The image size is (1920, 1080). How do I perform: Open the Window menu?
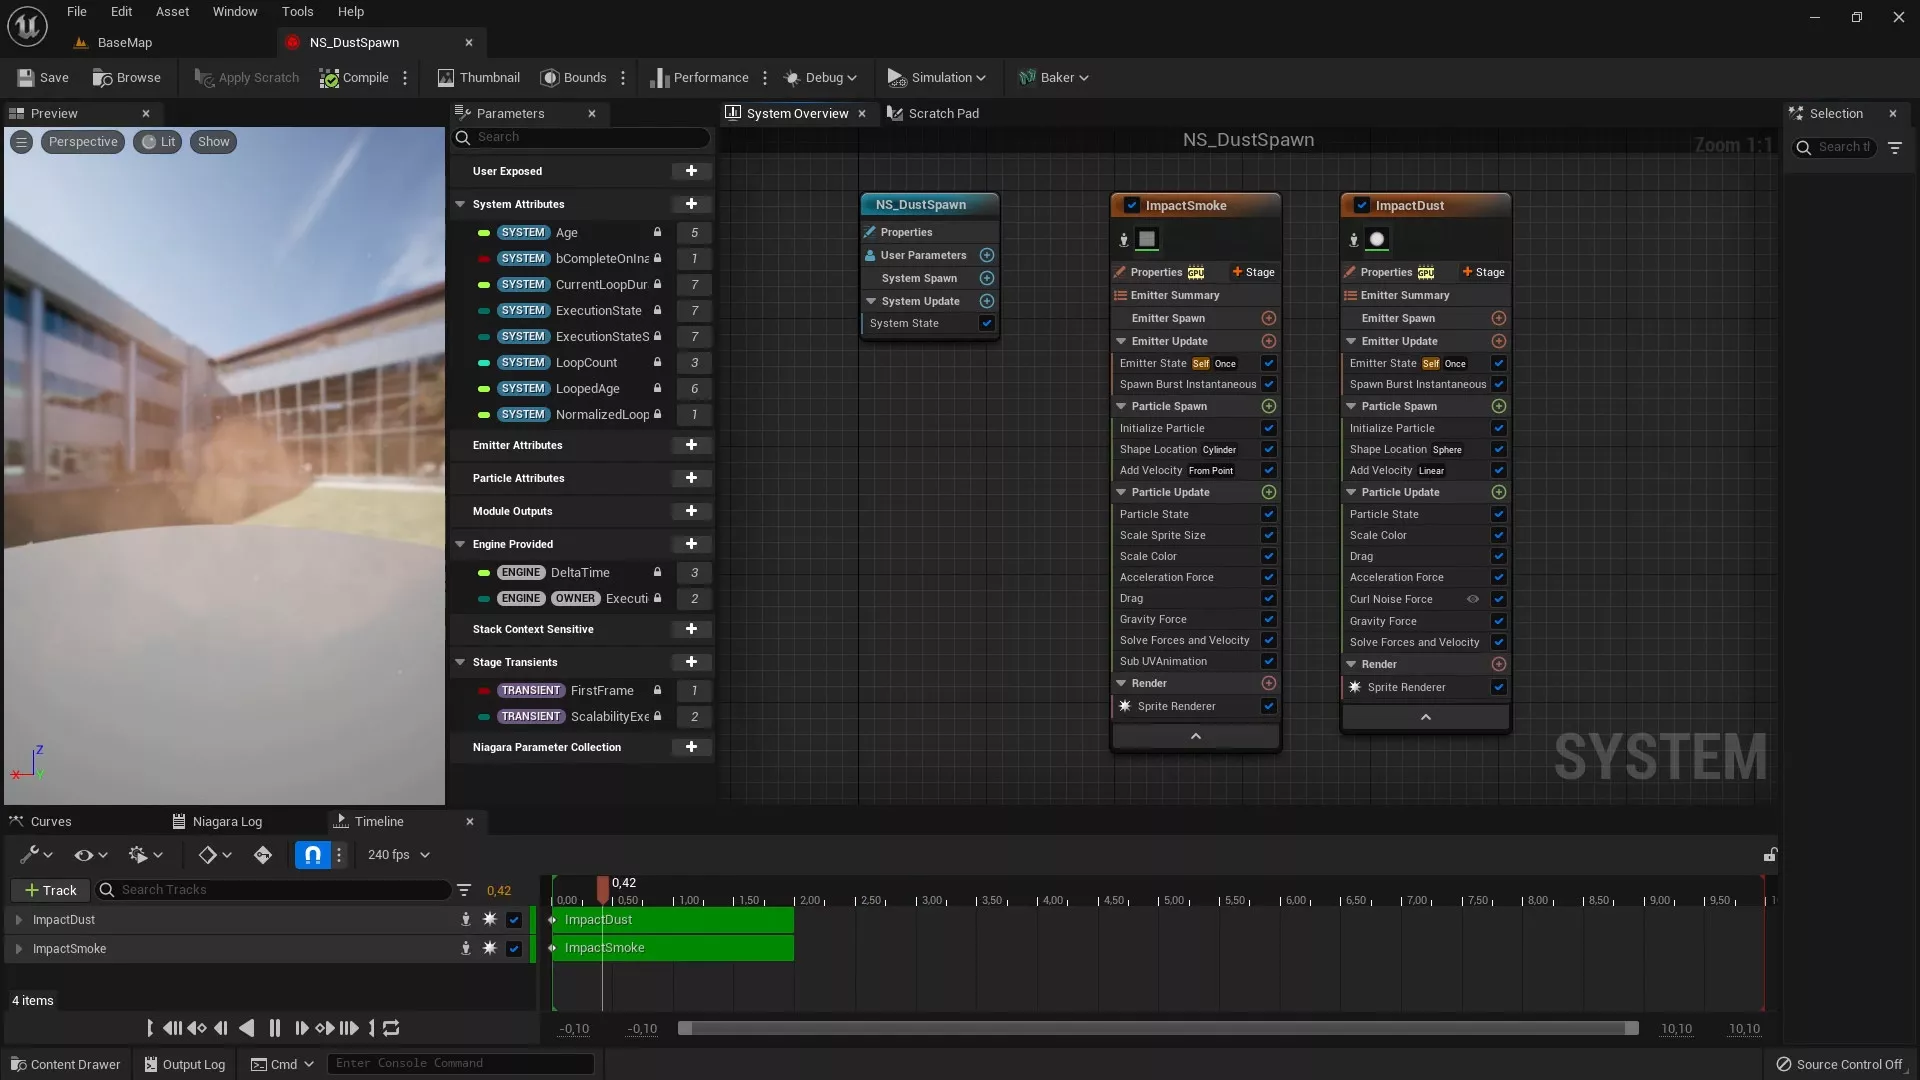235,12
